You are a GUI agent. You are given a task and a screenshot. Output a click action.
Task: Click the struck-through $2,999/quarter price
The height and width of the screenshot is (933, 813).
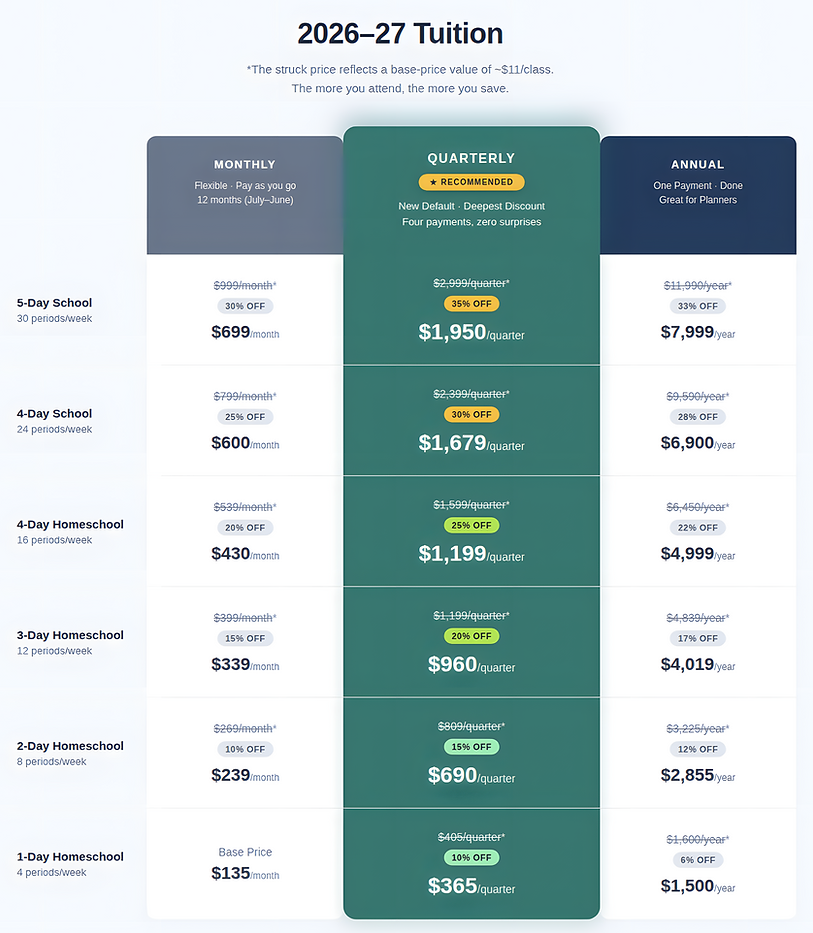(x=471, y=283)
